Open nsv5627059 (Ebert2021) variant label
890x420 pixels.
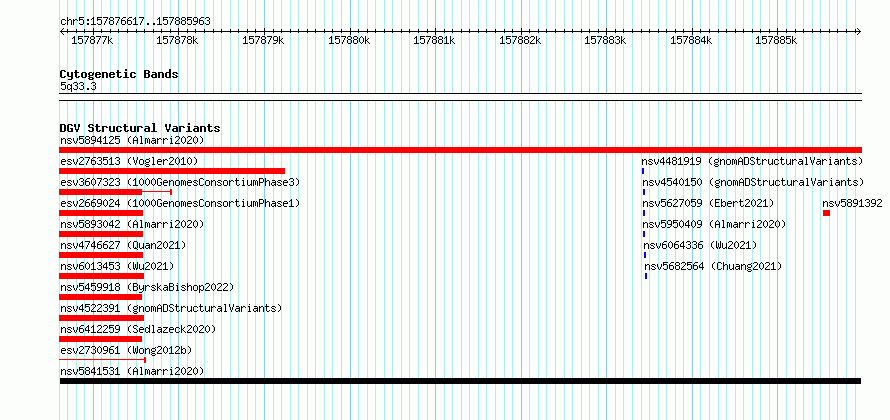coord(708,203)
